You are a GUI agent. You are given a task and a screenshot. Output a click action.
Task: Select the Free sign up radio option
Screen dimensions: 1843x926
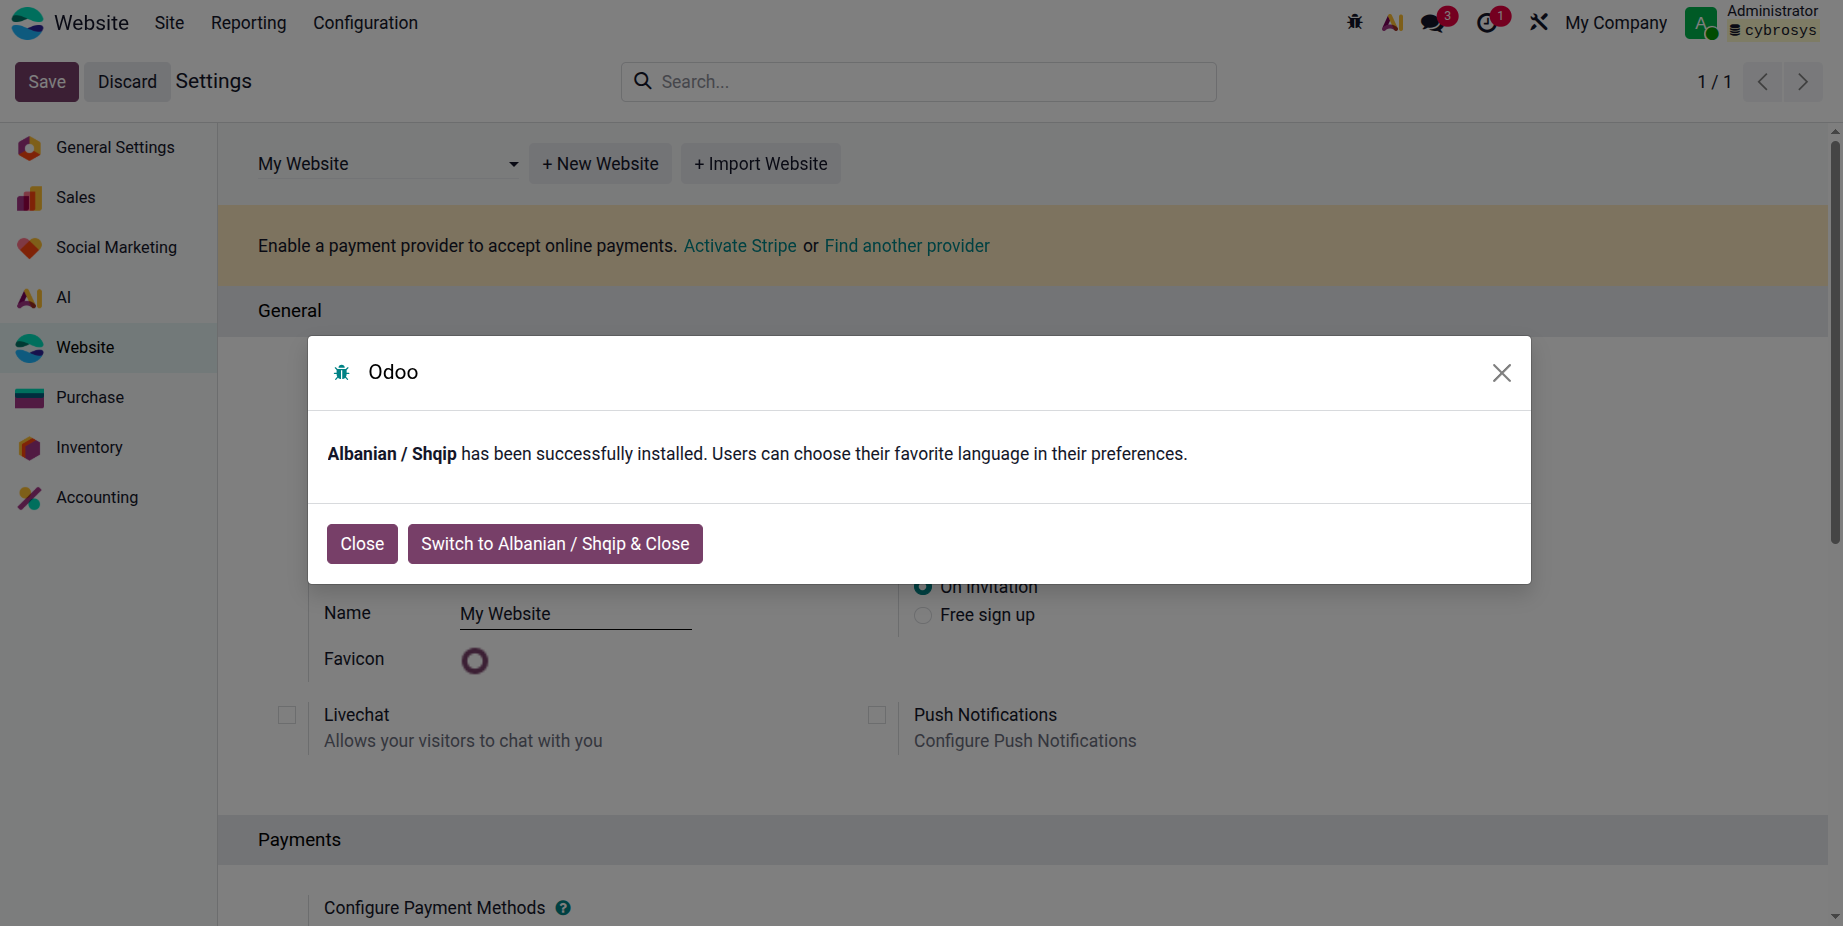[923, 615]
